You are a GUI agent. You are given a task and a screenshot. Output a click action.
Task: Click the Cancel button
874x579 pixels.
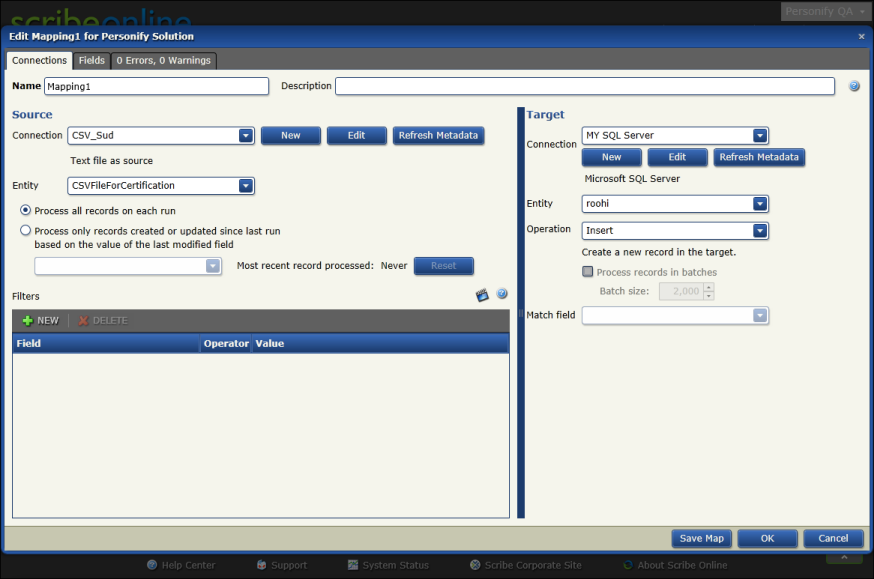(x=833, y=539)
